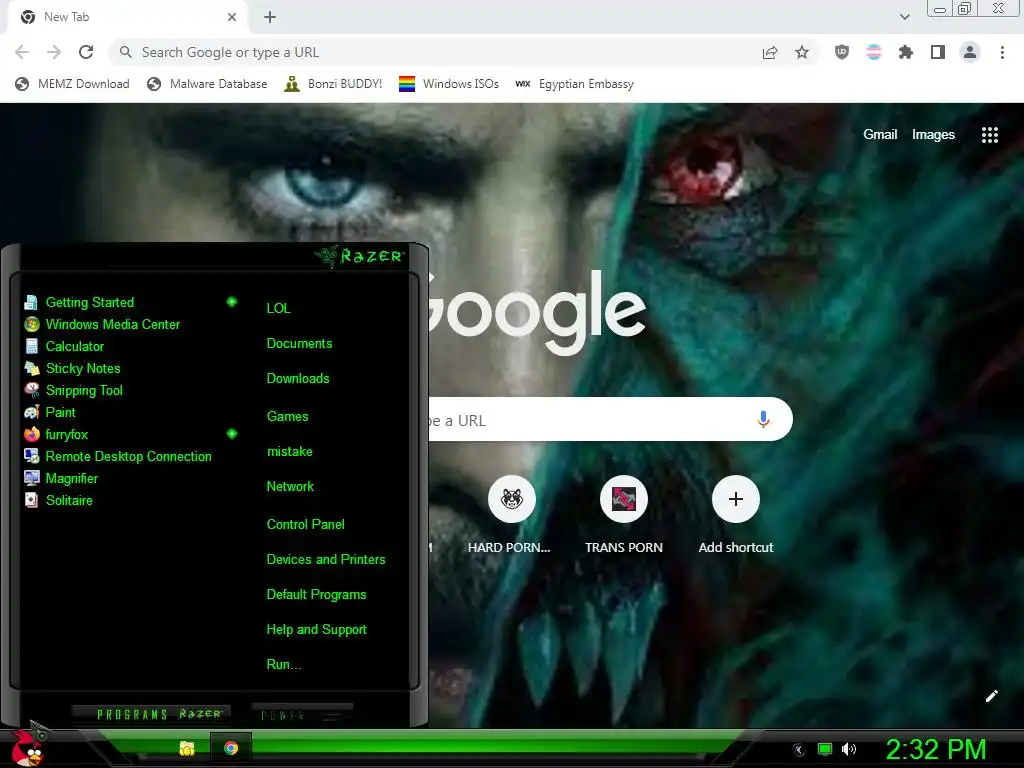Open the Google apps grid icon

(989, 135)
